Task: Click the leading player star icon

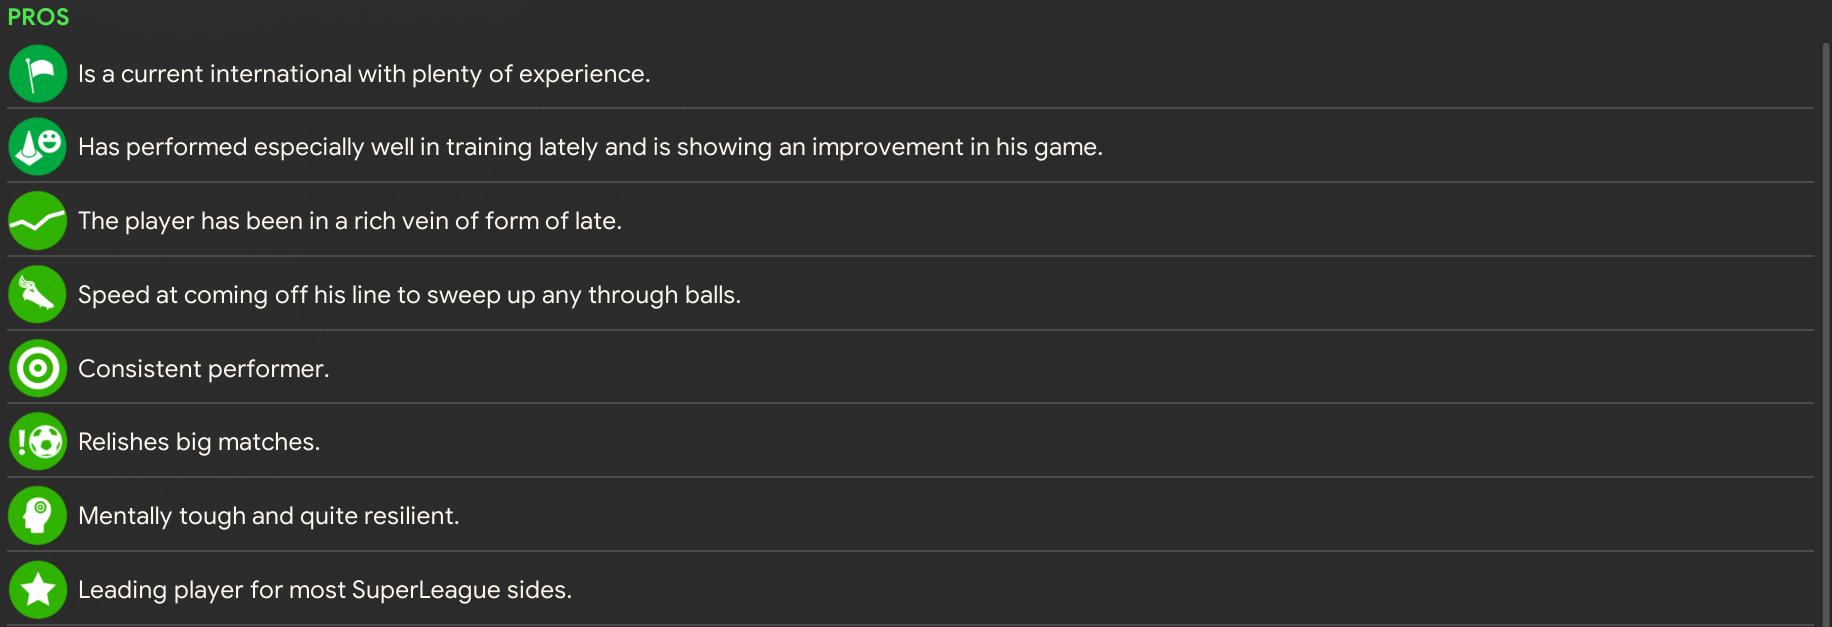Action: [x=38, y=590]
